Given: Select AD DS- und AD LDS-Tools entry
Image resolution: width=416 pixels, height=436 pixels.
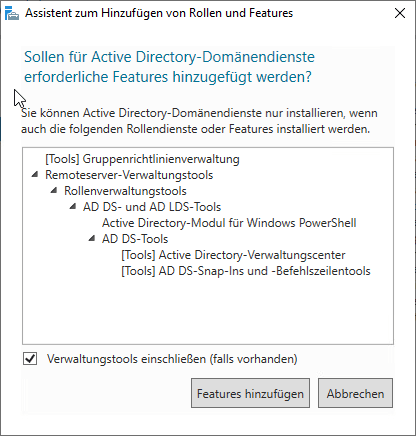Looking at the screenshot, I should [x=152, y=207].
